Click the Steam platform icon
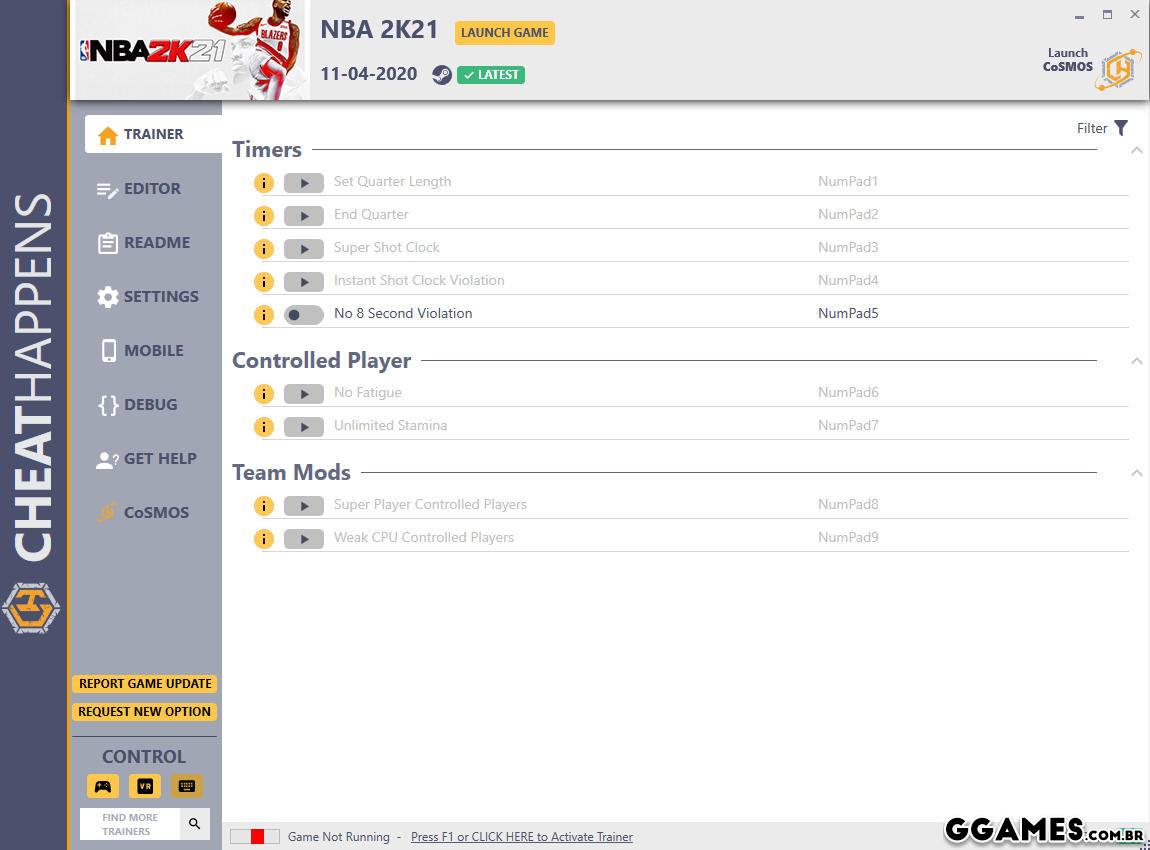Image resolution: width=1150 pixels, height=850 pixels. coord(441,75)
